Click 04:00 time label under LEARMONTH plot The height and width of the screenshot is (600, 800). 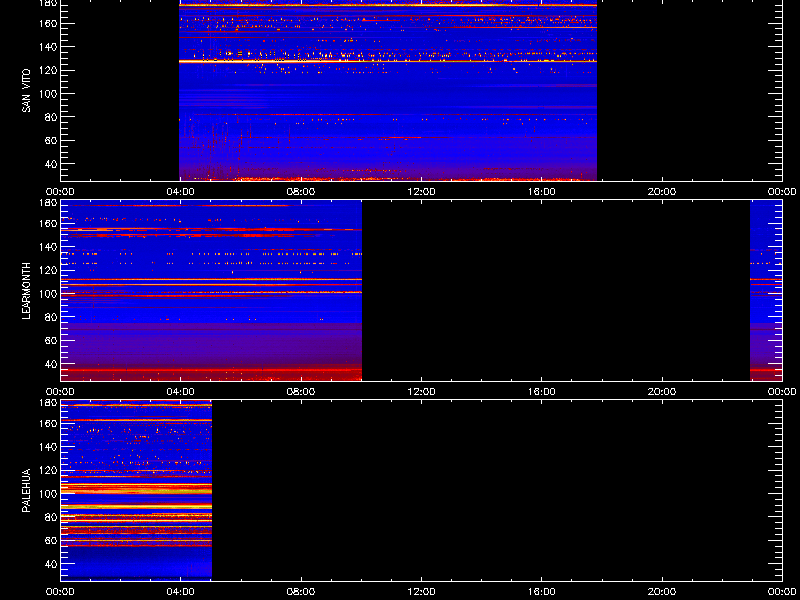[x=181, y=392]
